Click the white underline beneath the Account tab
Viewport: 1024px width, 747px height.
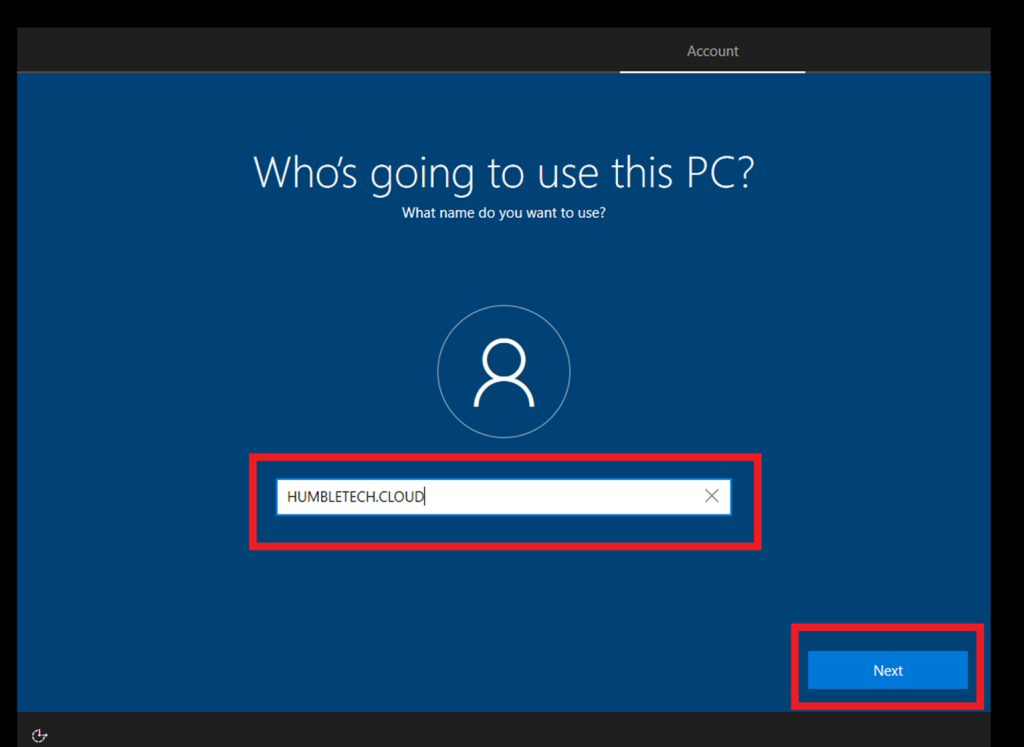tap(712, 72)
